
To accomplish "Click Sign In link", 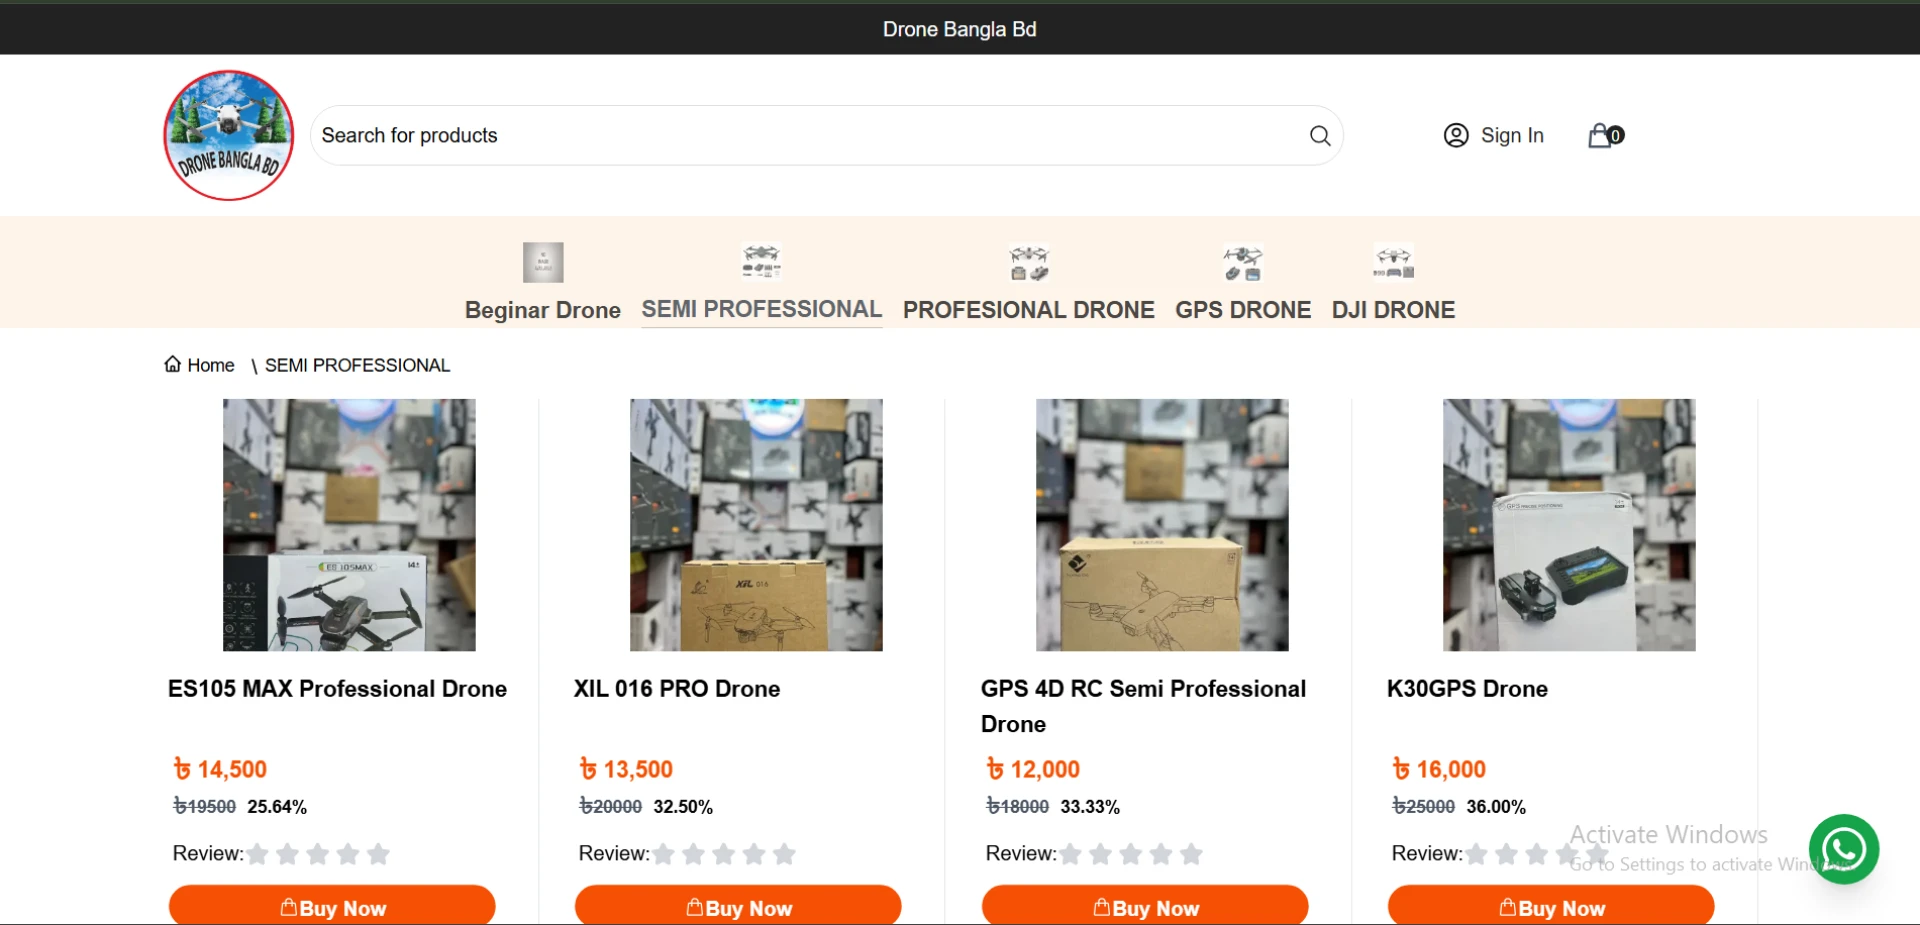I will 1512,135.
